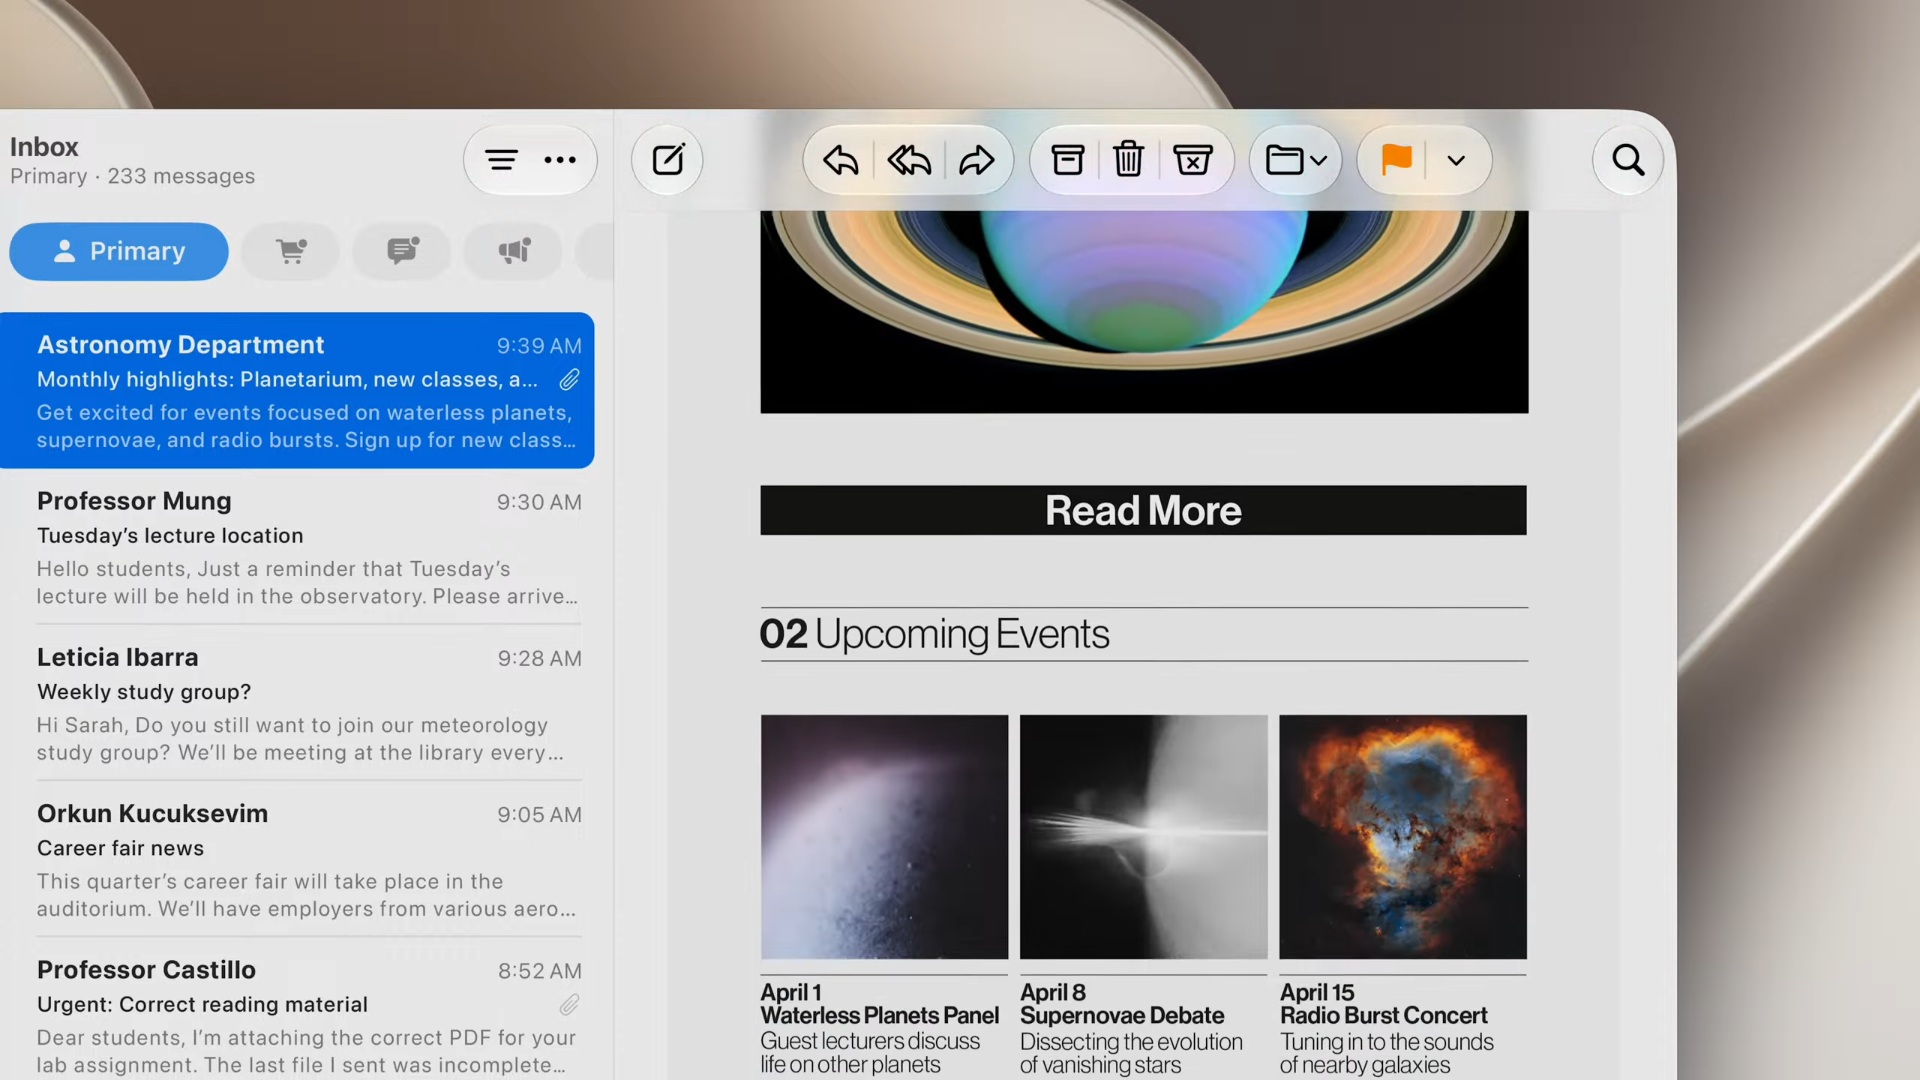
Task: Click the 02 Upcoming Events heading
Action: tap(934, 634)
